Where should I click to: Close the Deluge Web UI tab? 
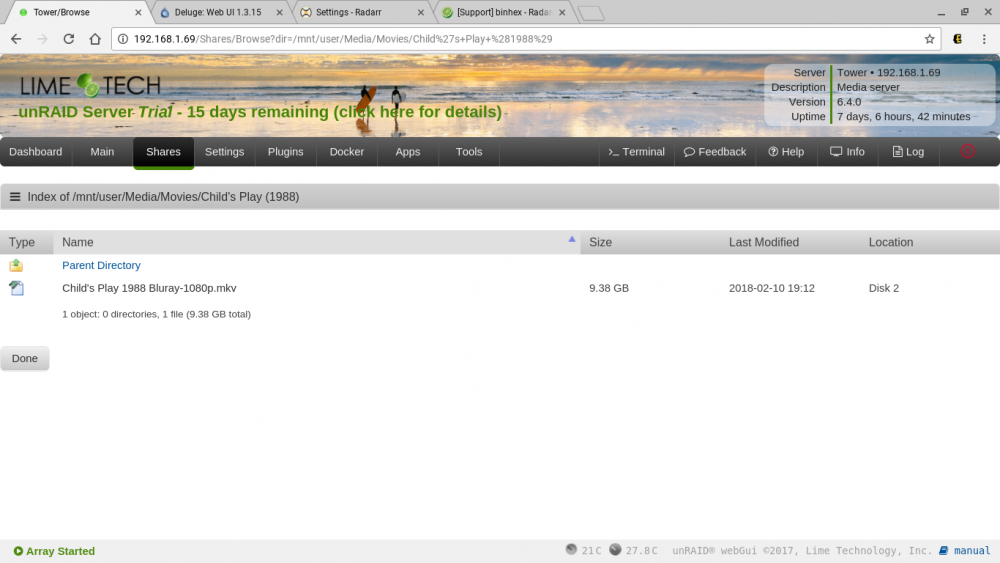pos(279,12)
